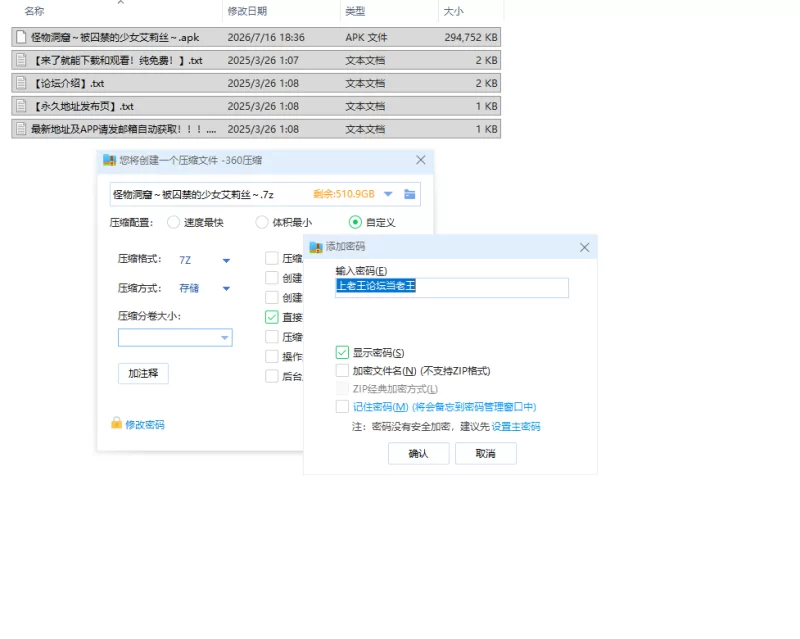This screenshot has width=800, height=639.
Task: Click the icon of 【永久地址发布页】.txt
Action: click(x=21, y=106)
